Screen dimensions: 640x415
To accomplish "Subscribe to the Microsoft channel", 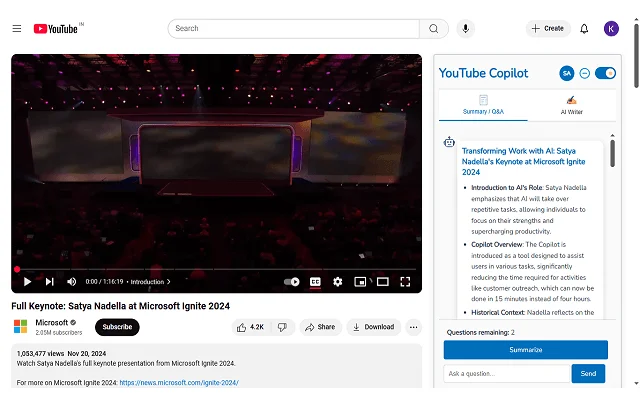I will 117,327.
